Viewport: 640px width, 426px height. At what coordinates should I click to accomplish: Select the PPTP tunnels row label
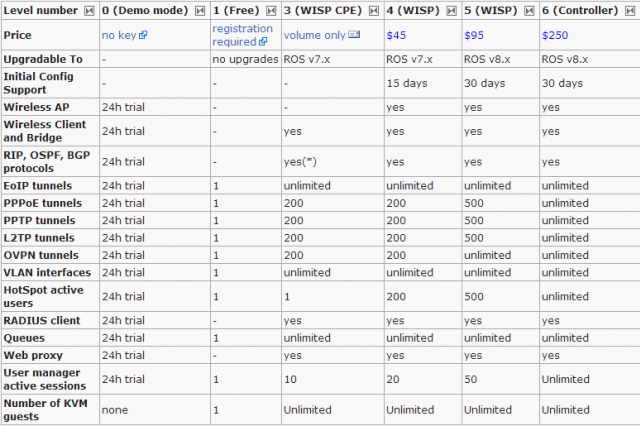(x=39, y=220)
